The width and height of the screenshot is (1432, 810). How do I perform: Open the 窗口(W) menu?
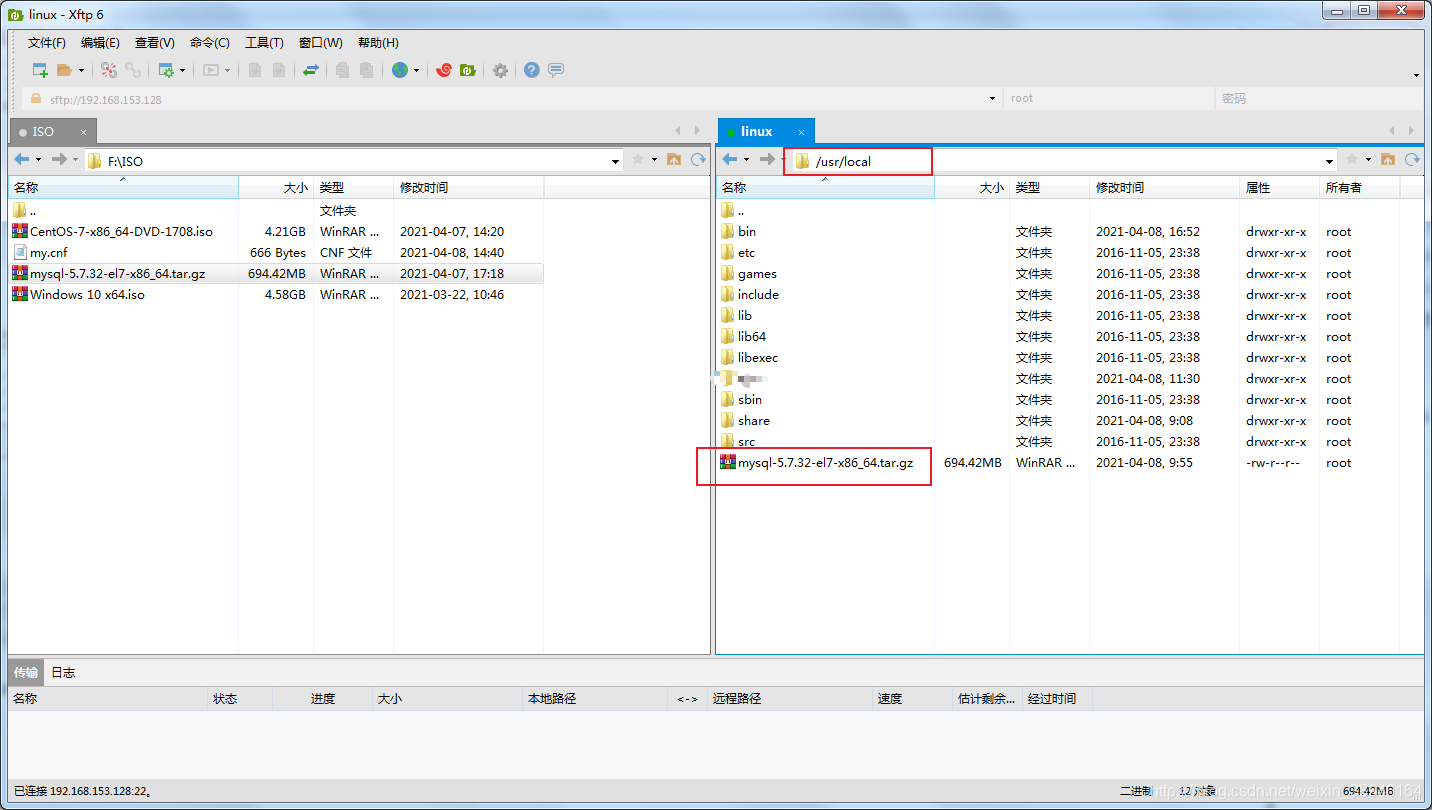click(x=321, y=43)
